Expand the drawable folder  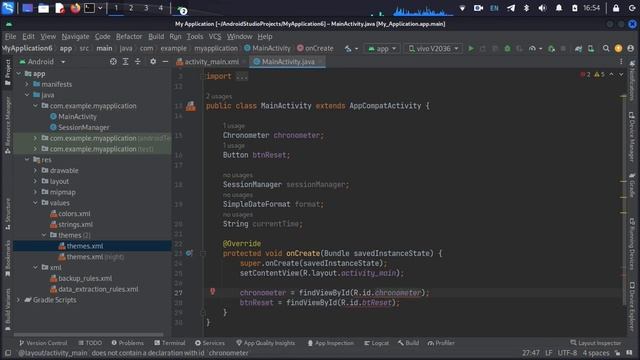36,170
